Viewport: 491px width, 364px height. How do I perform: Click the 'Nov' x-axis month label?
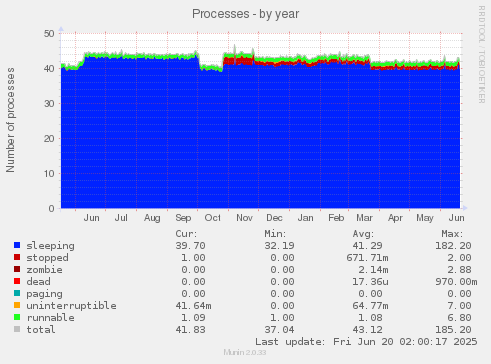244,218
